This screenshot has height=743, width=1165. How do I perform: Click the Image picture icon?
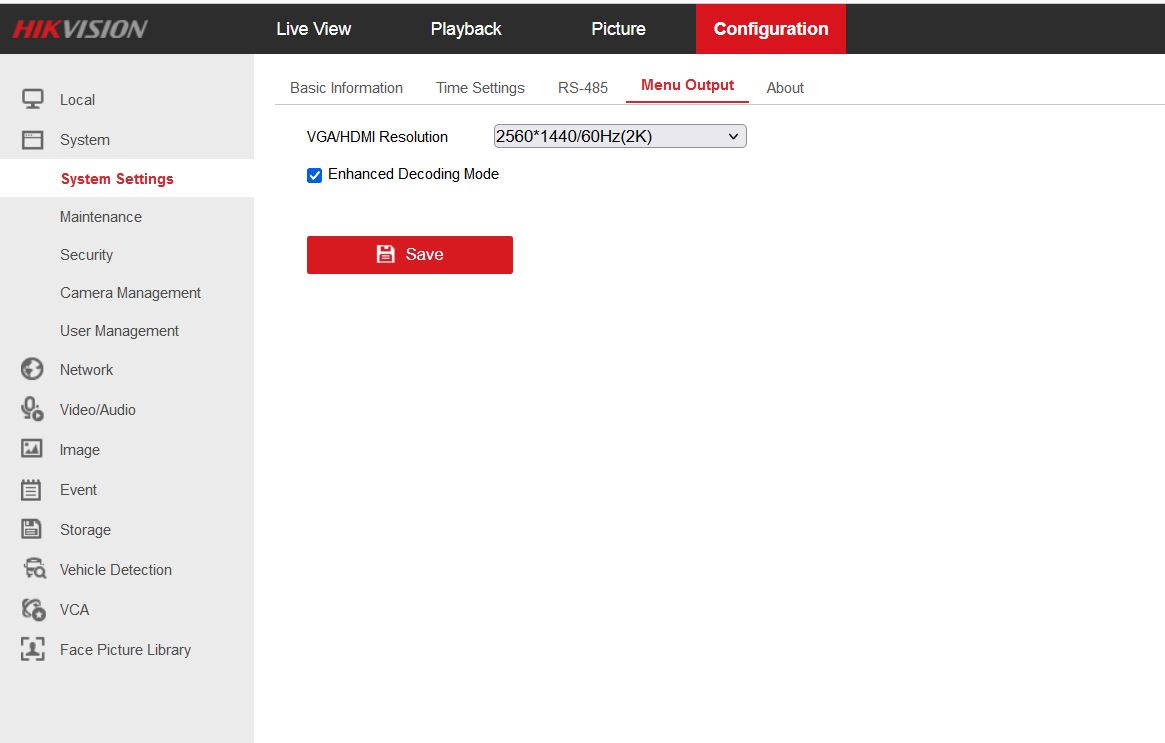click(33, 449)
